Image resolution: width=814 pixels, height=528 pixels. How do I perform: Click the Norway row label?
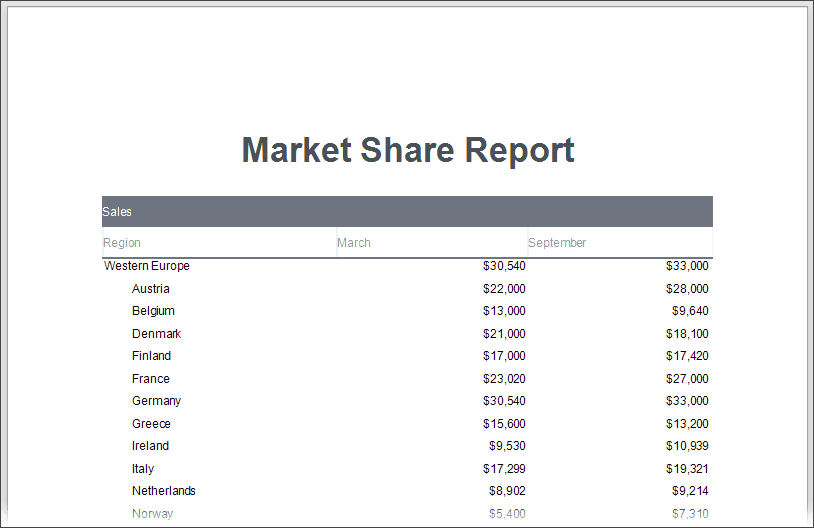click(x=152, y=514)
